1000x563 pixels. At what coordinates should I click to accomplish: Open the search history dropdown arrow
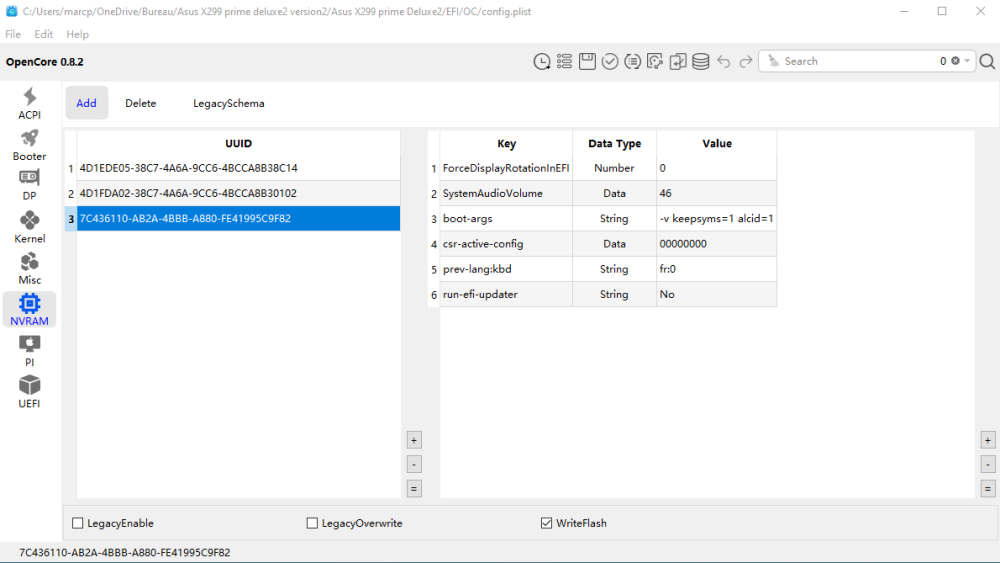point(967,61)
